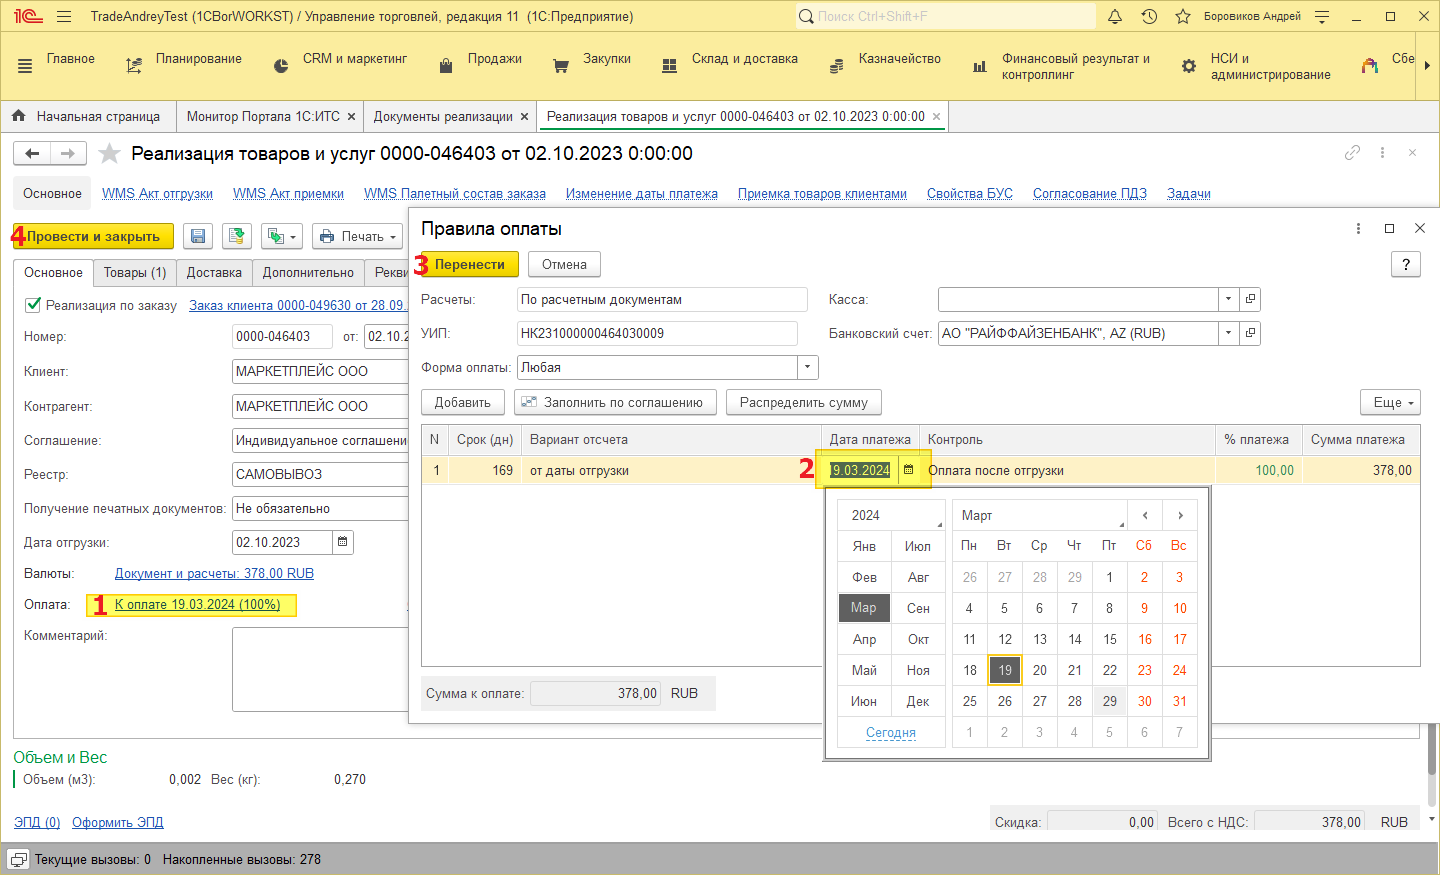Viewport: 1440px width, 875px height.
Task: Open notifications bell icon
Action: [x=1115, y=16]
